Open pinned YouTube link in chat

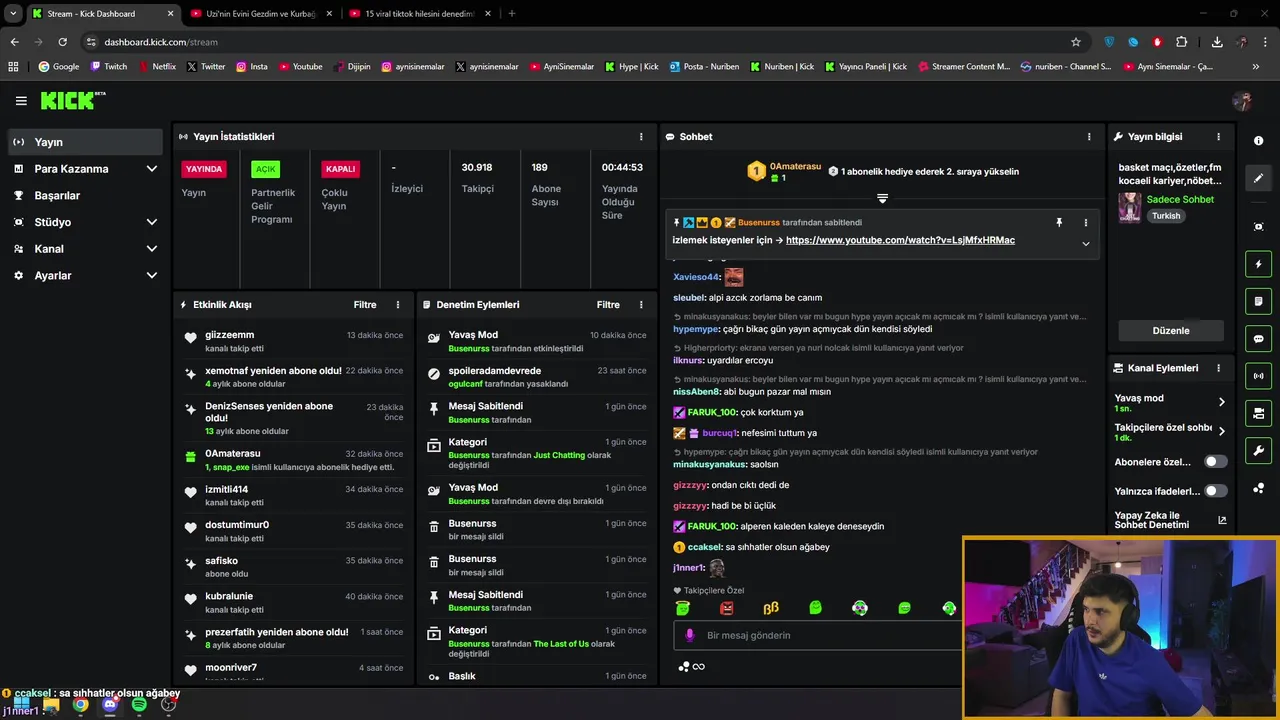point(900,240)
